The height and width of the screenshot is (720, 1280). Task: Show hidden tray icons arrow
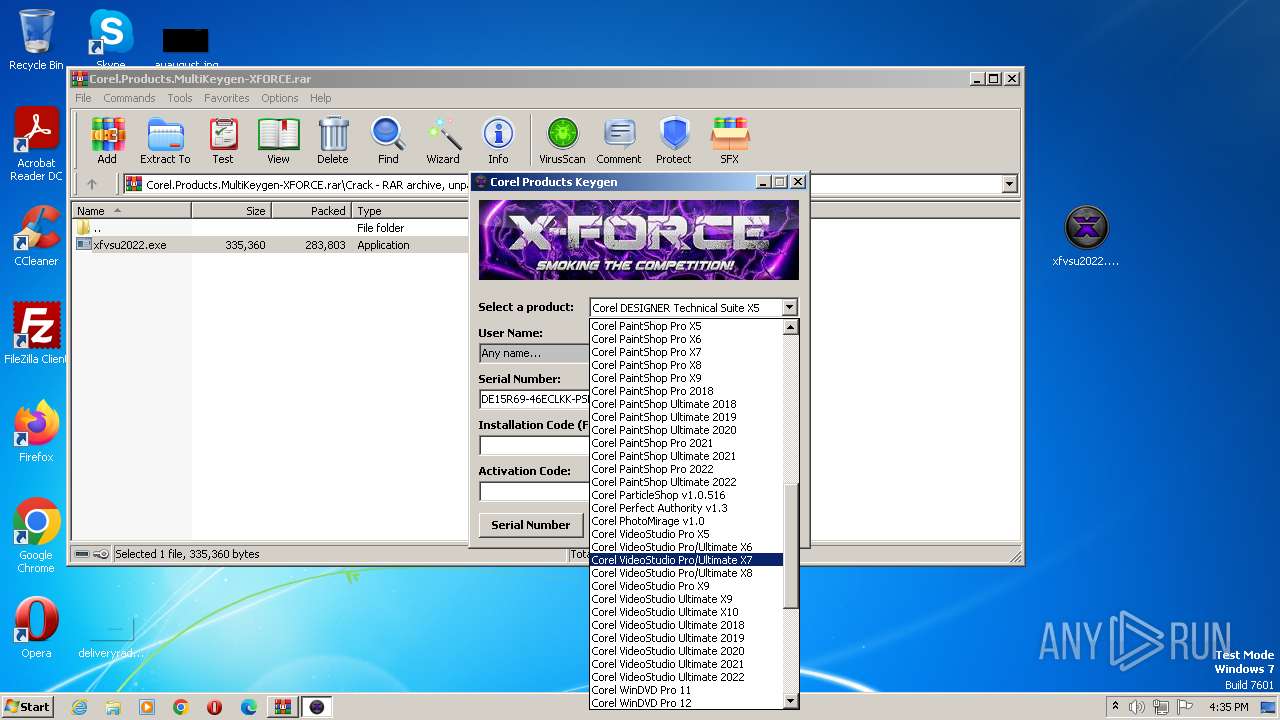(1115, 707)
